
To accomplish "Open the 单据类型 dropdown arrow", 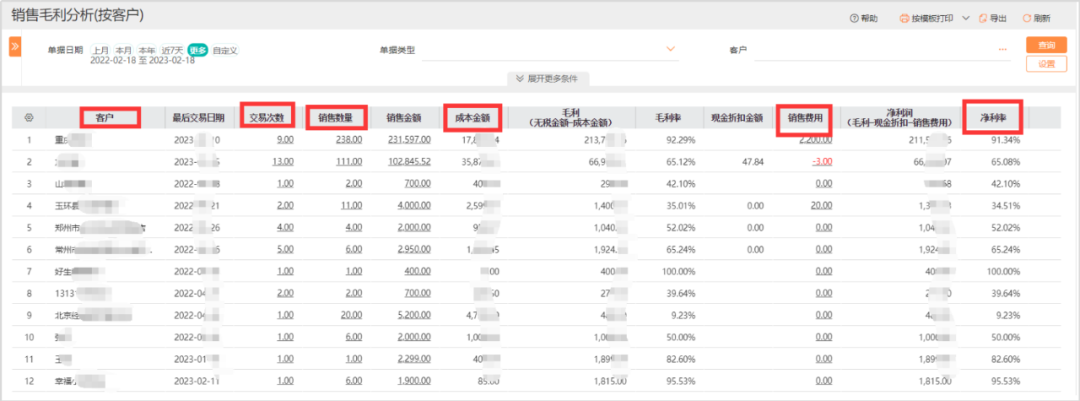I will pyautogui.click(x=670, y=50).
